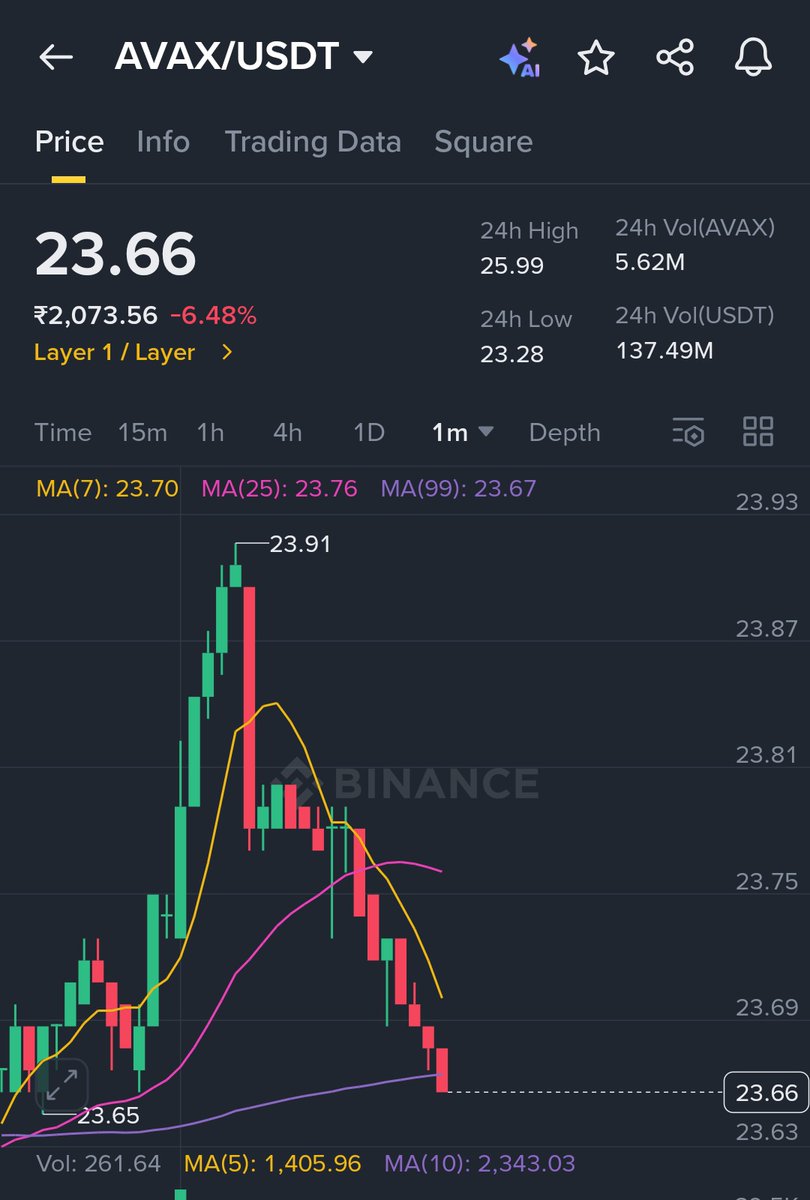Select the 4h interval
Screen dimensions: 810x1200
tap(287, 432)
